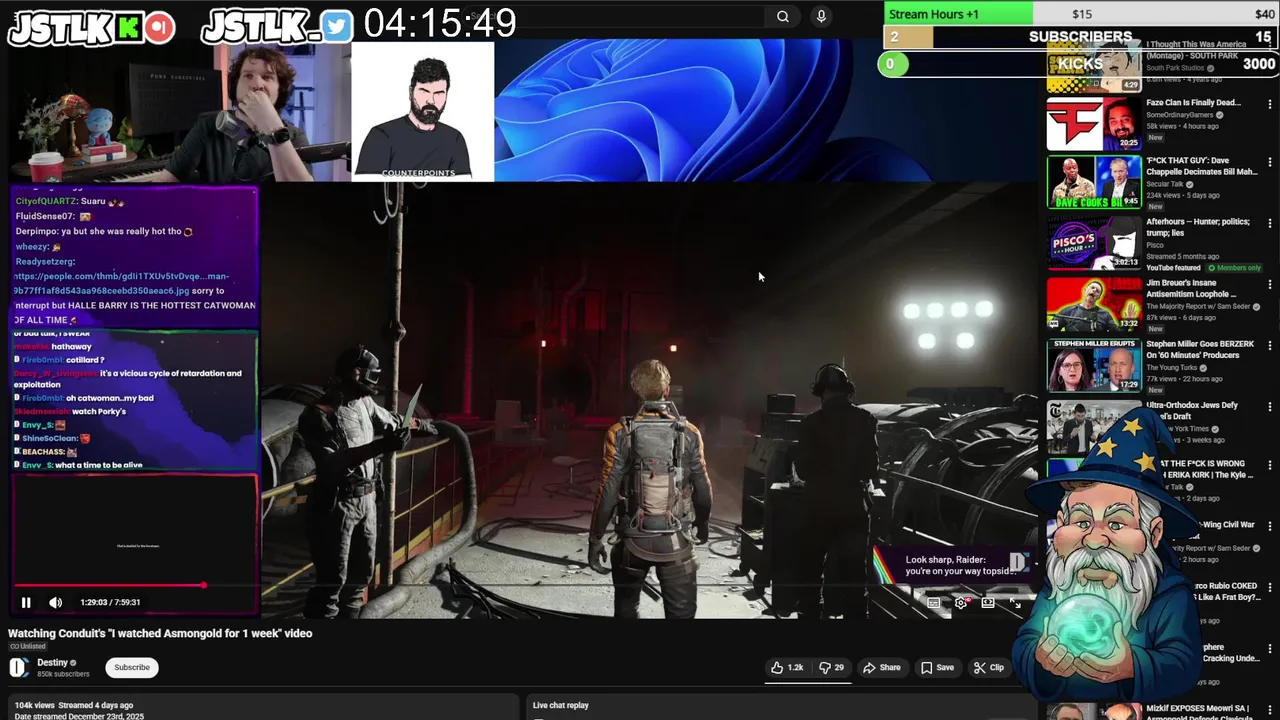The image size is (1280, 720).
Task: Save the video to a playlist
Action: click(937, 667)
